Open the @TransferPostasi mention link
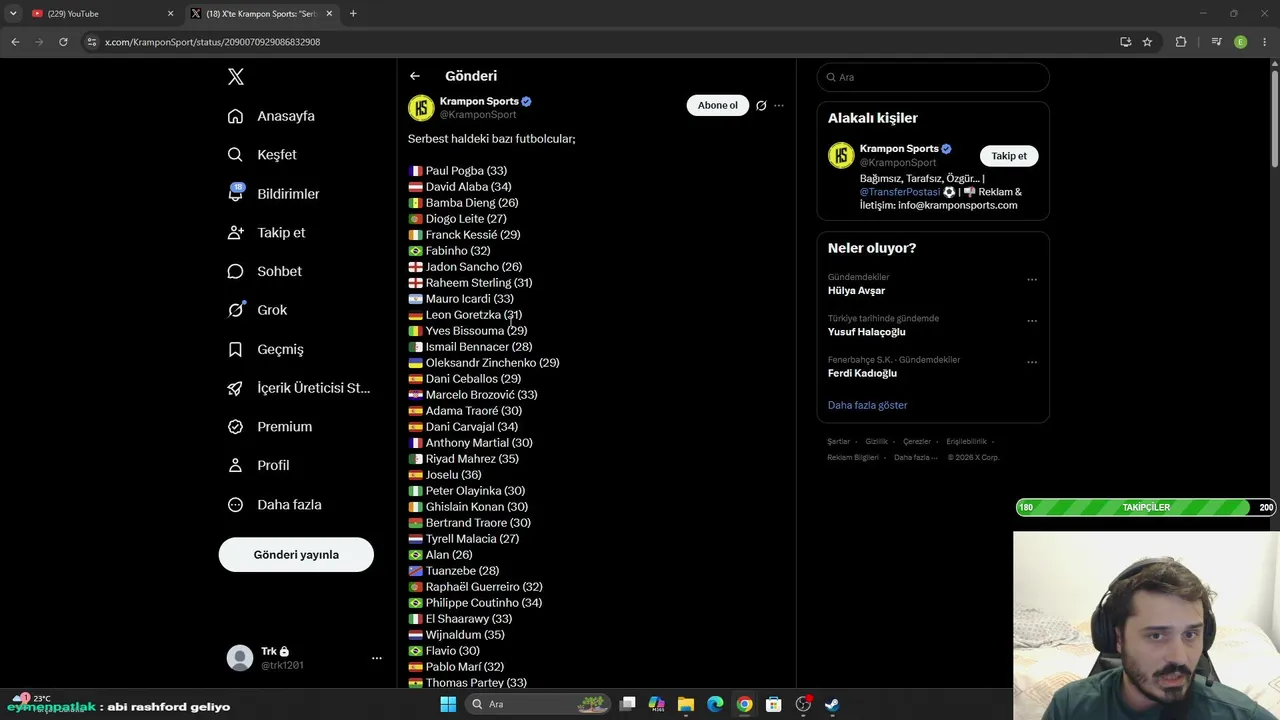The width and height of the screenshot is (1280, 720). click(x=900, y=192)
